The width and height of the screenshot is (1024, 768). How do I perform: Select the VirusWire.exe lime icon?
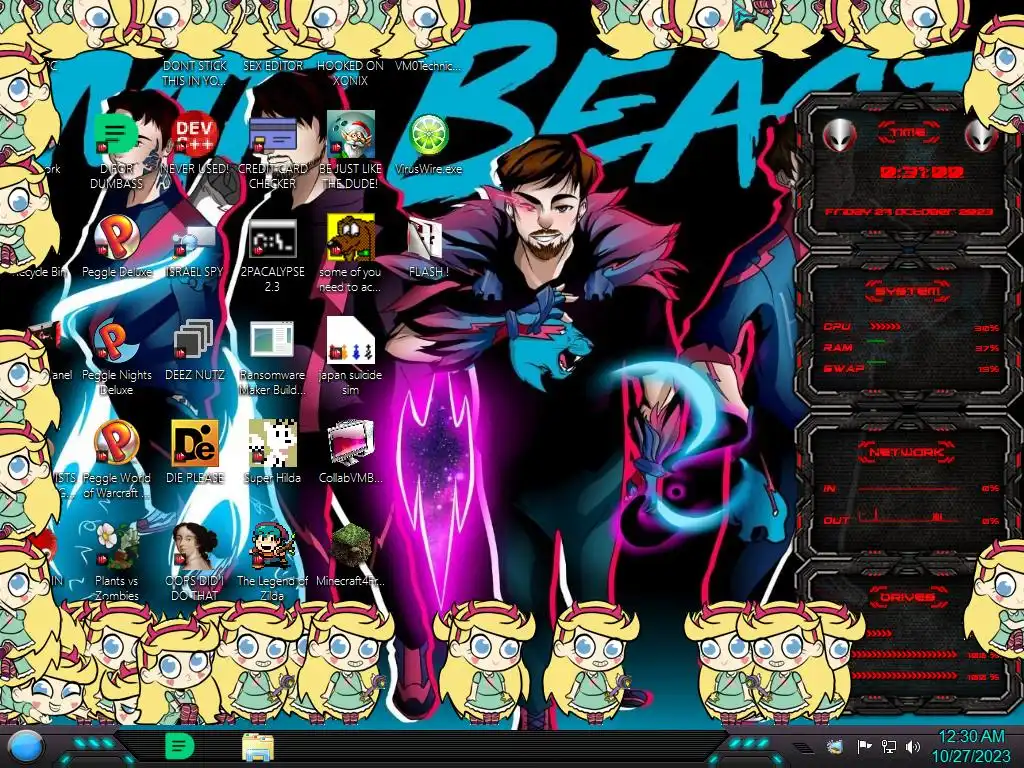(428, 135)
